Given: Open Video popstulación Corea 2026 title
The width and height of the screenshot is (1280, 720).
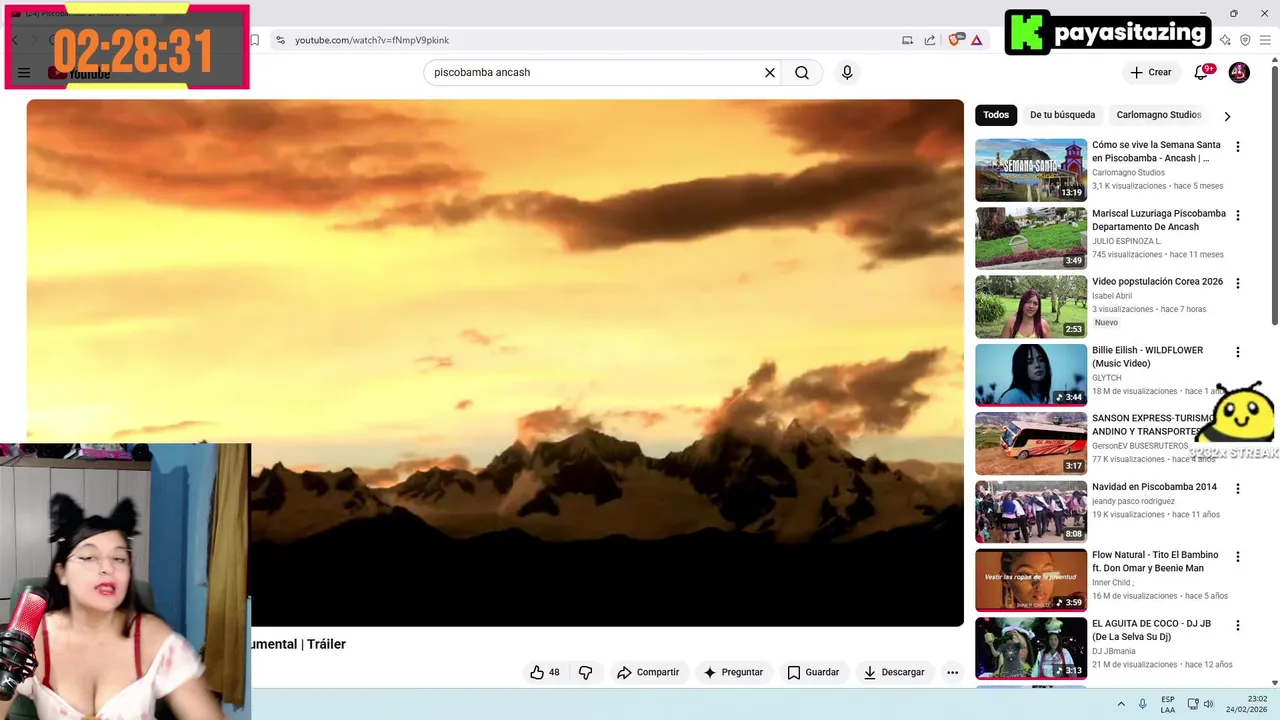Looking at the screenshot, I should pyautogui.click(x=1157, y=282).
